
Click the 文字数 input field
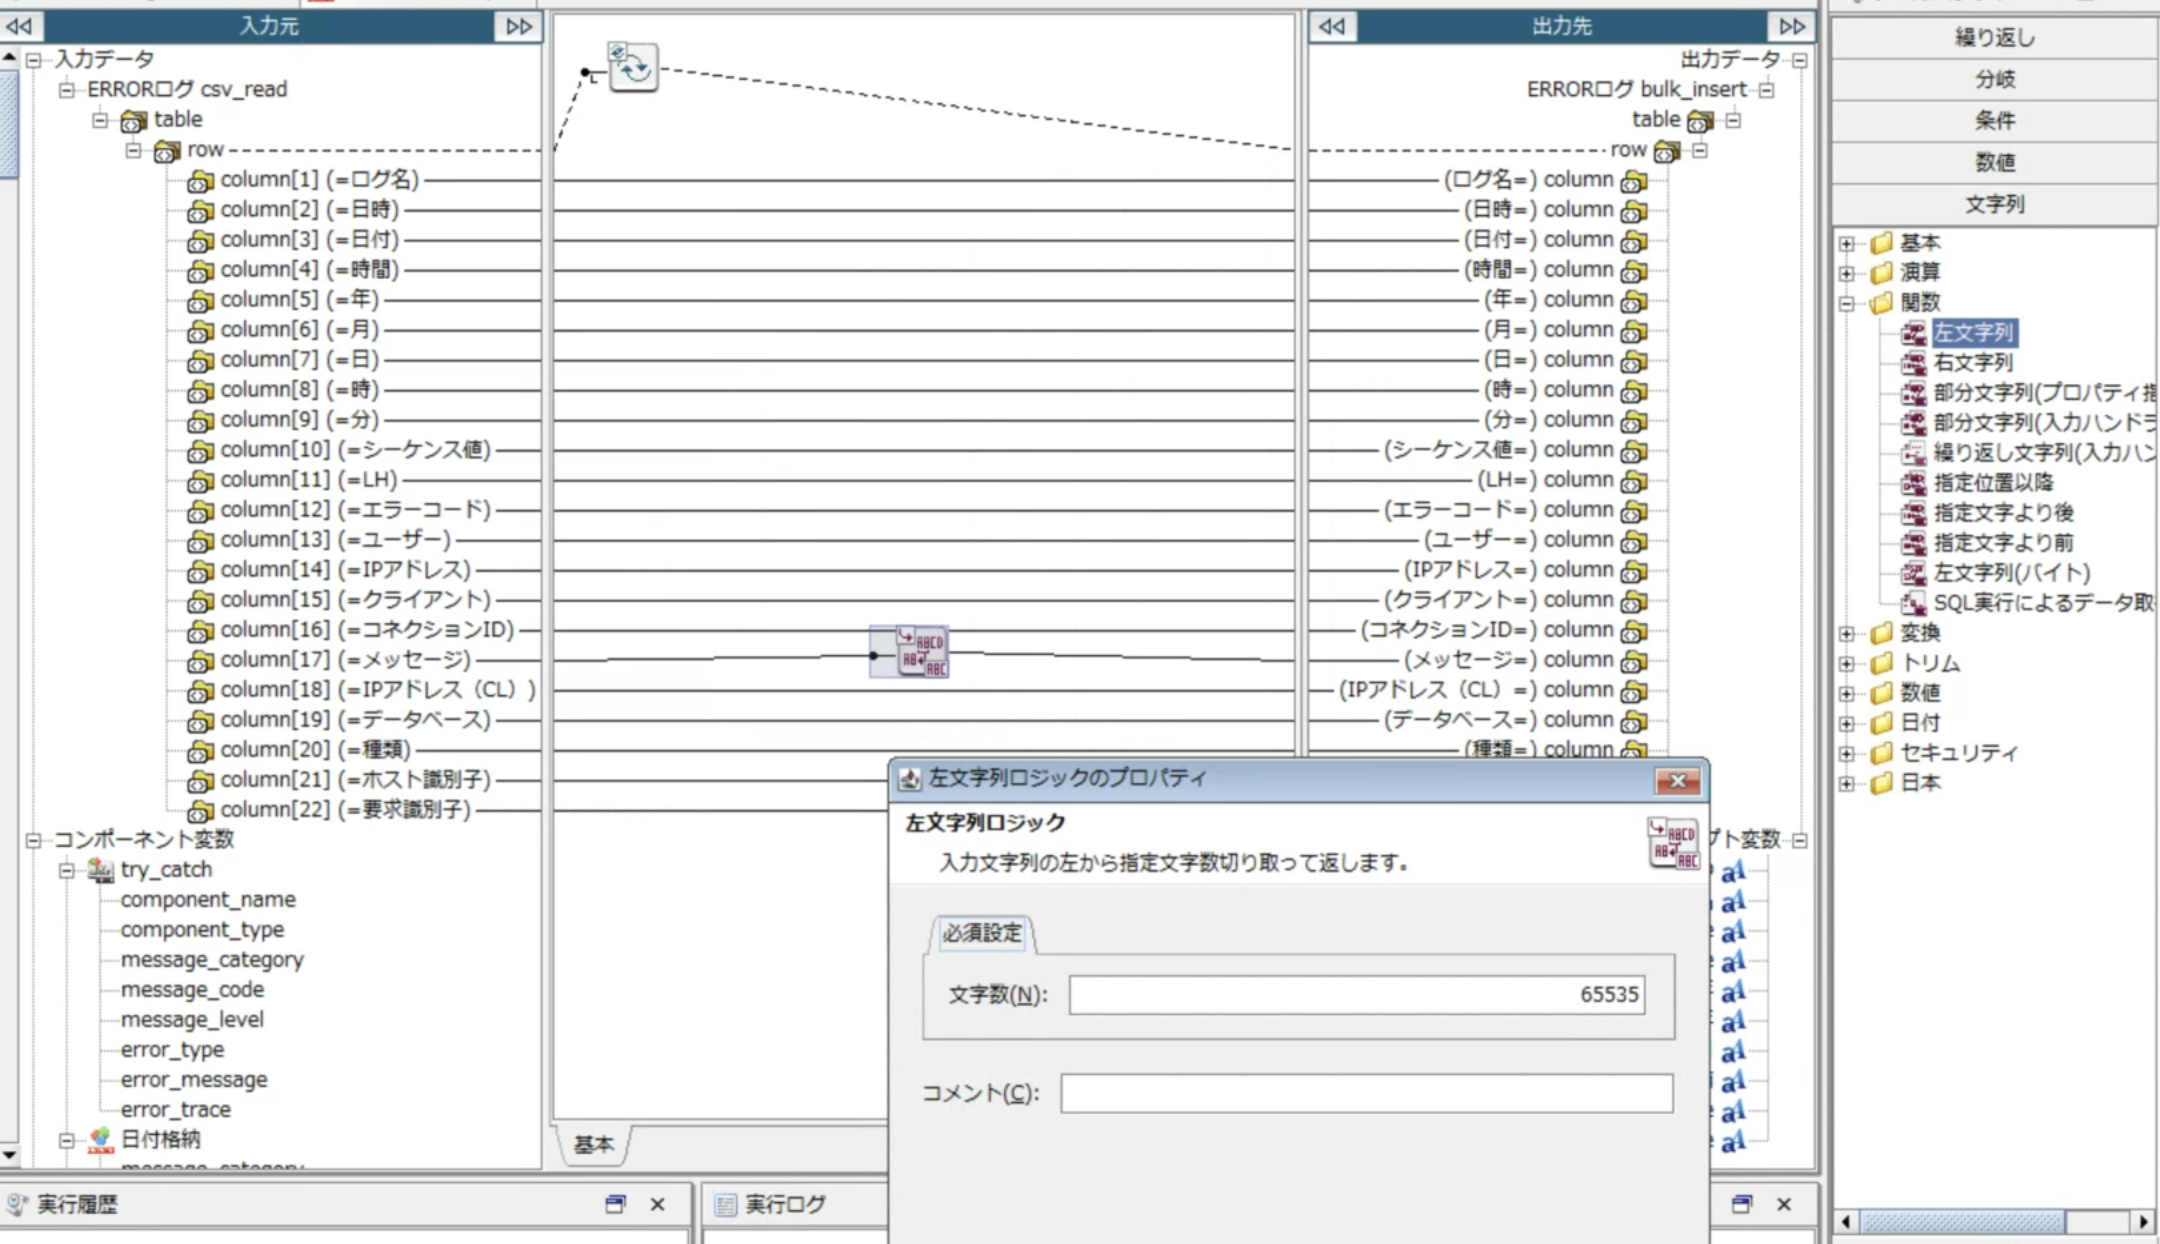pos(1356,994)
